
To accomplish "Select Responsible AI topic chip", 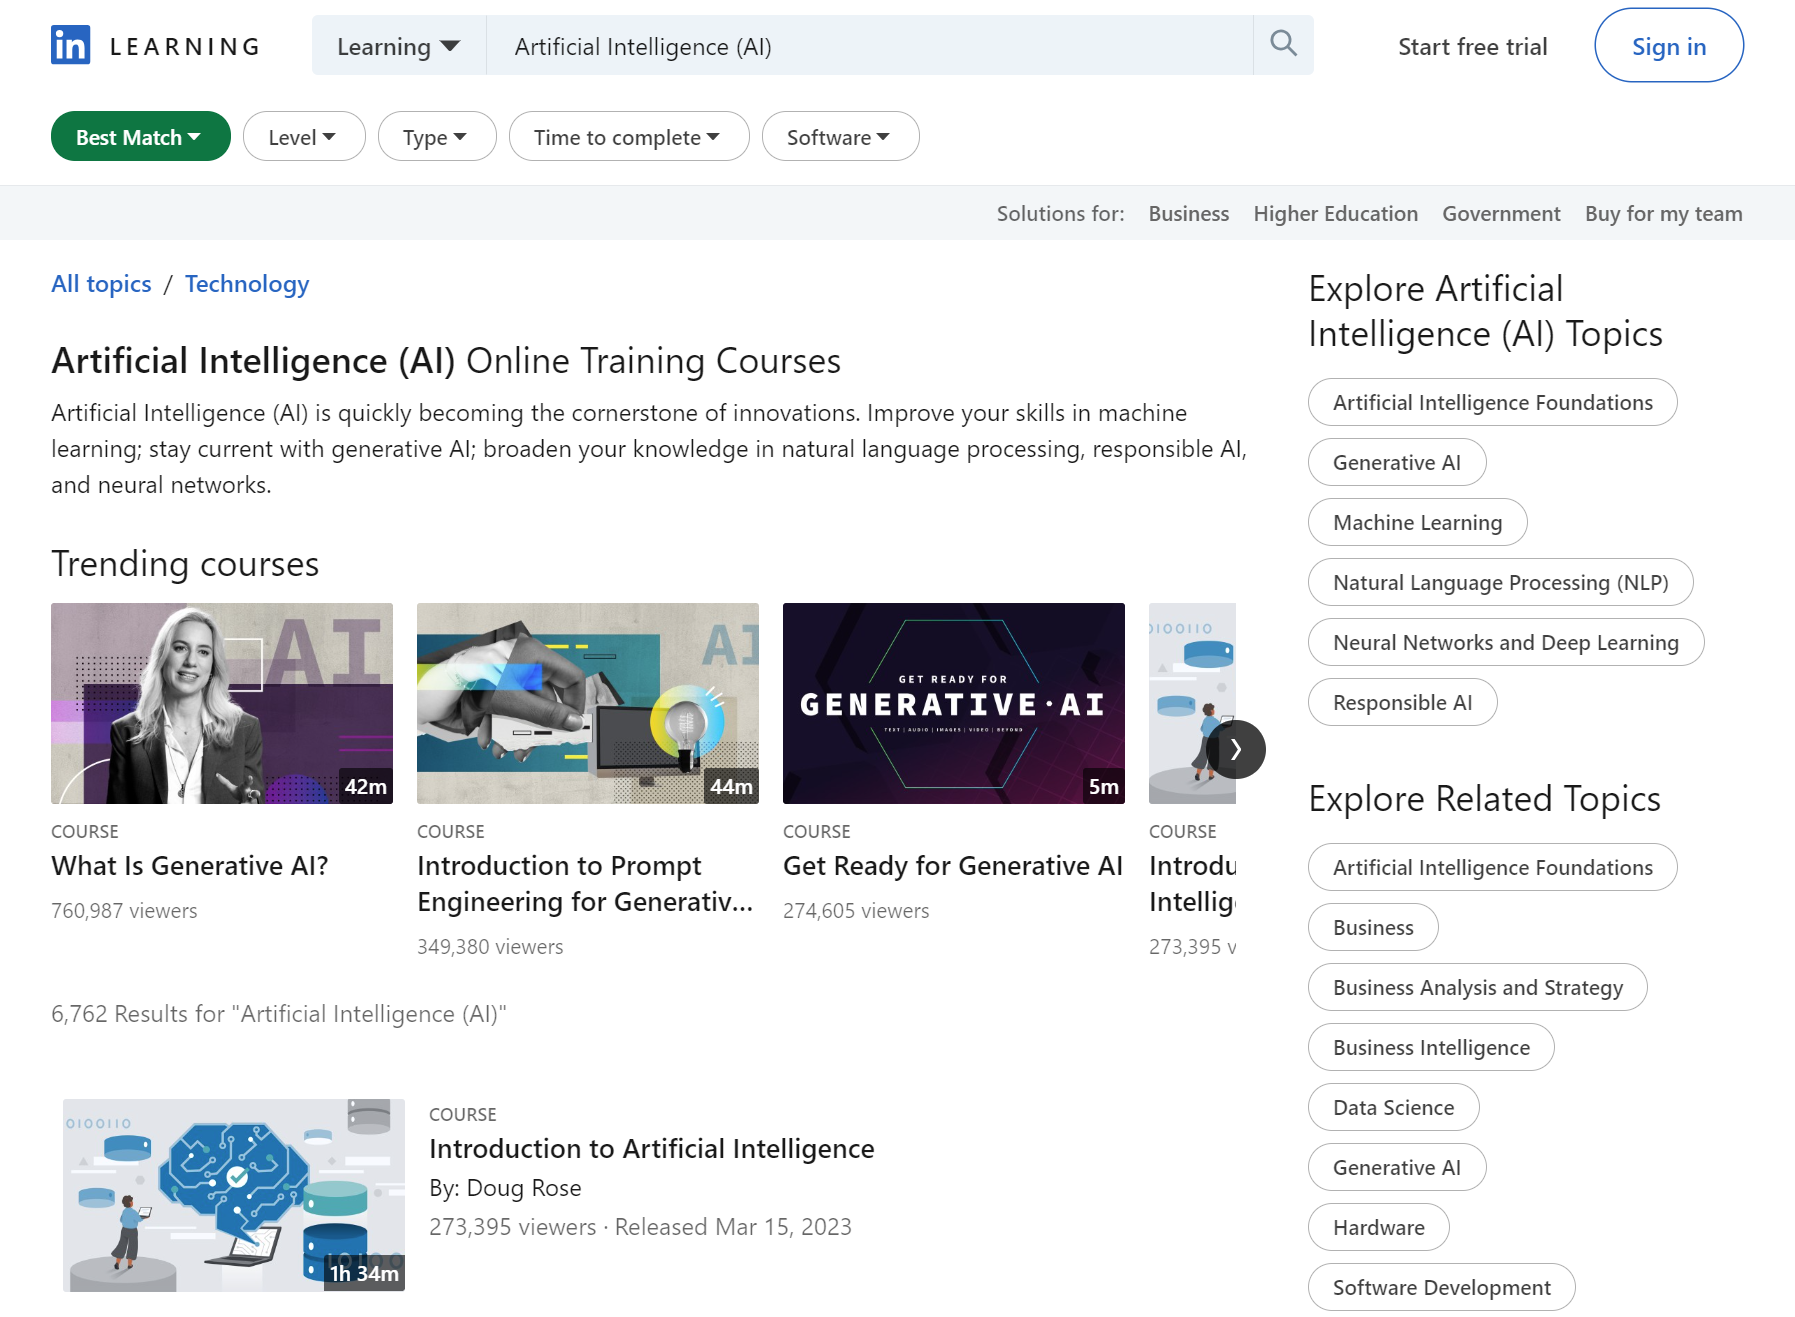I will click(x=1402, y=702).
